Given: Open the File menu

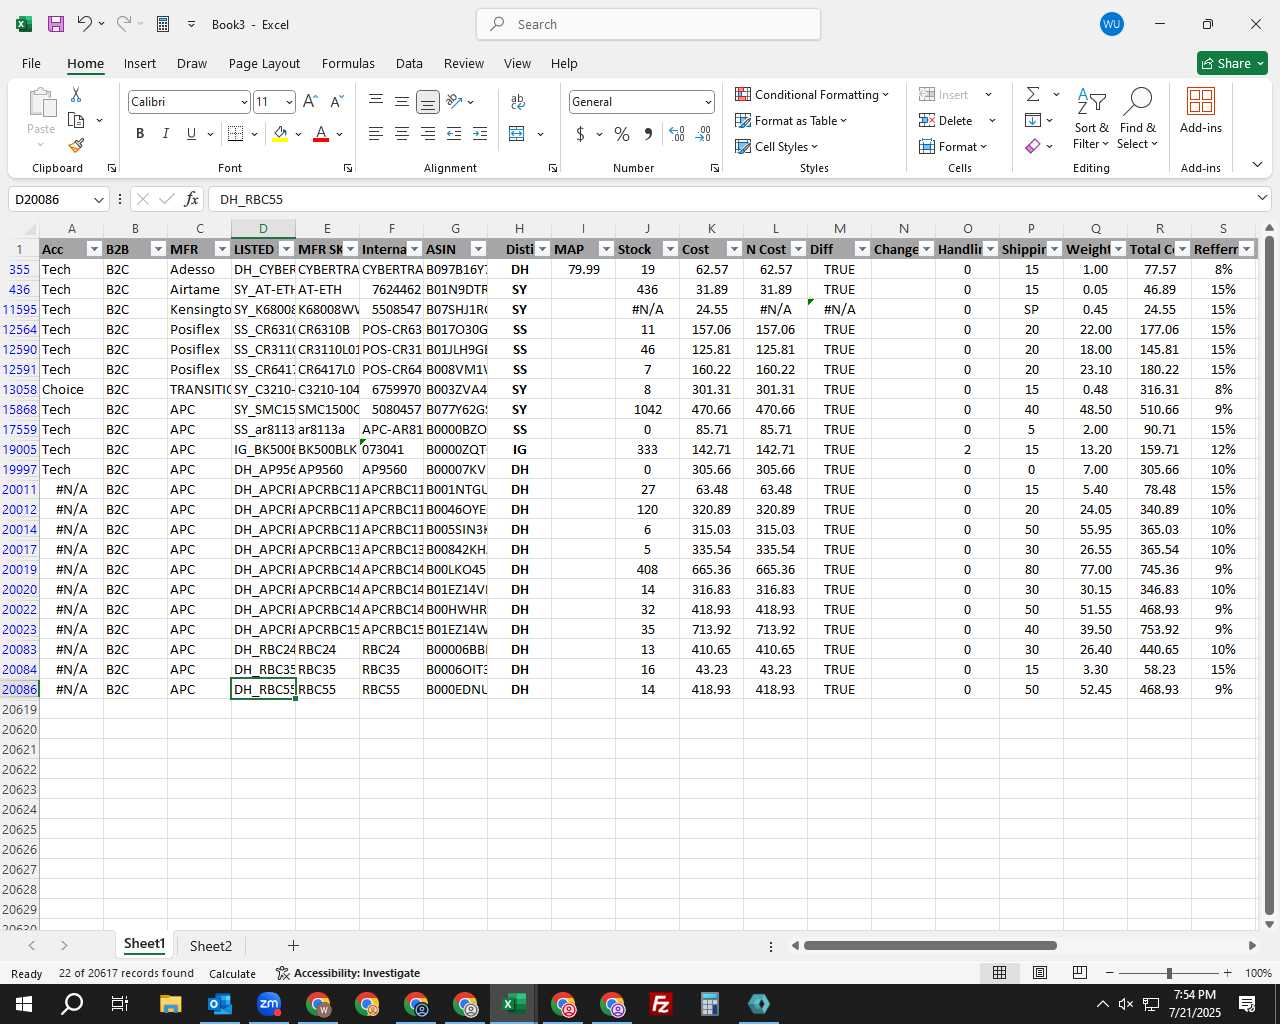Looking at the screenshot, I should tap(31, 63).
